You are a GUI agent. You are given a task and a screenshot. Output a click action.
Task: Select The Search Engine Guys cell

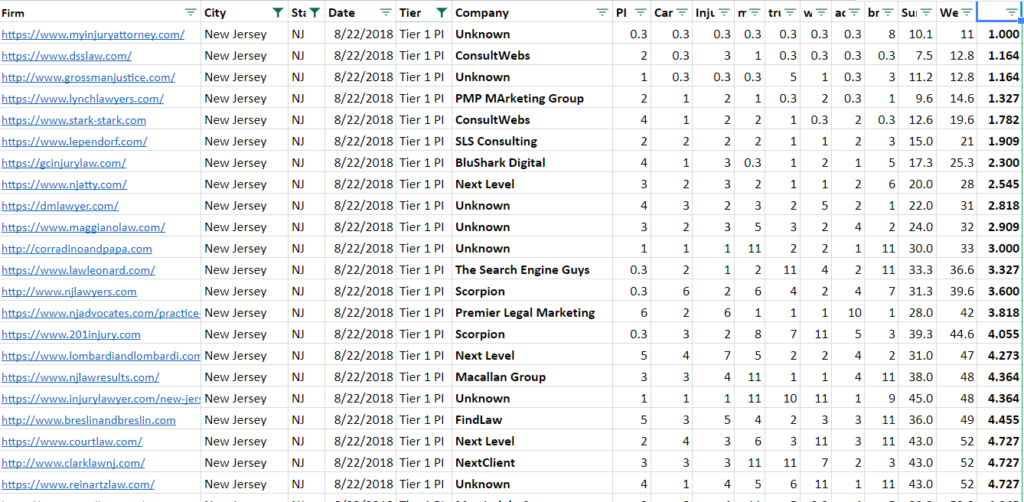532,270
